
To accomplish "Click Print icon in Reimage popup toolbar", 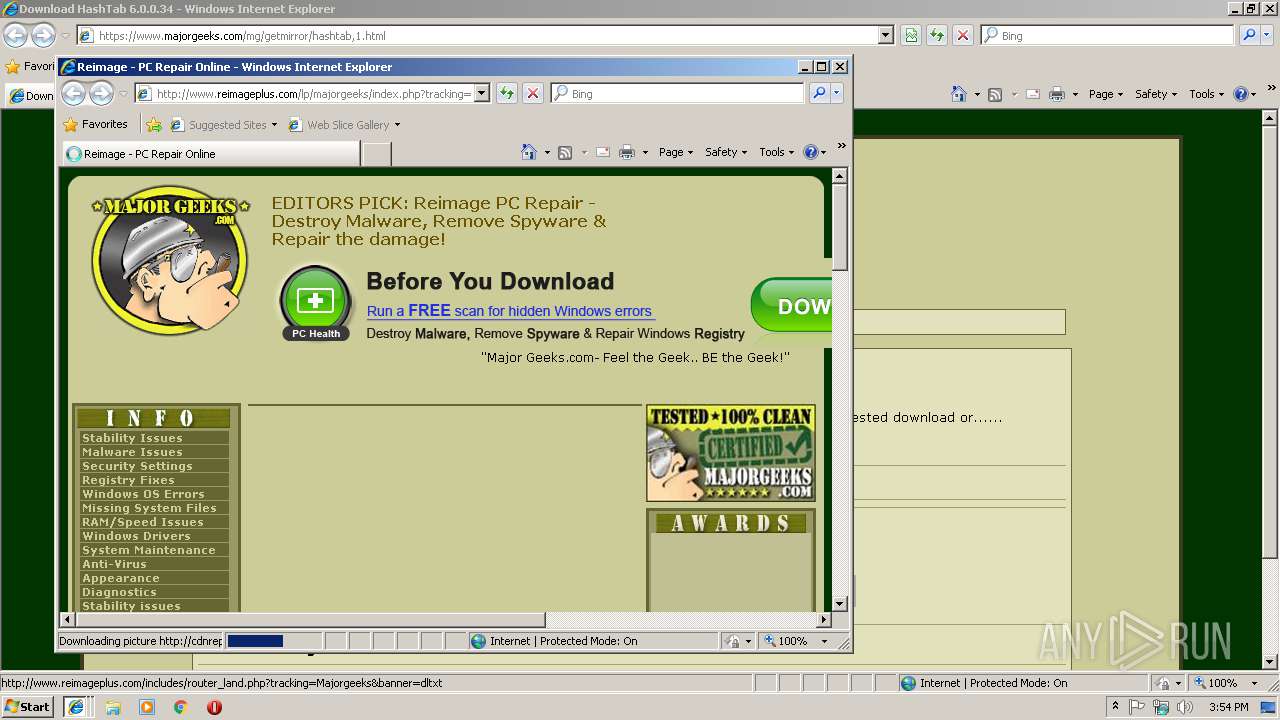I will click(627, 152).
